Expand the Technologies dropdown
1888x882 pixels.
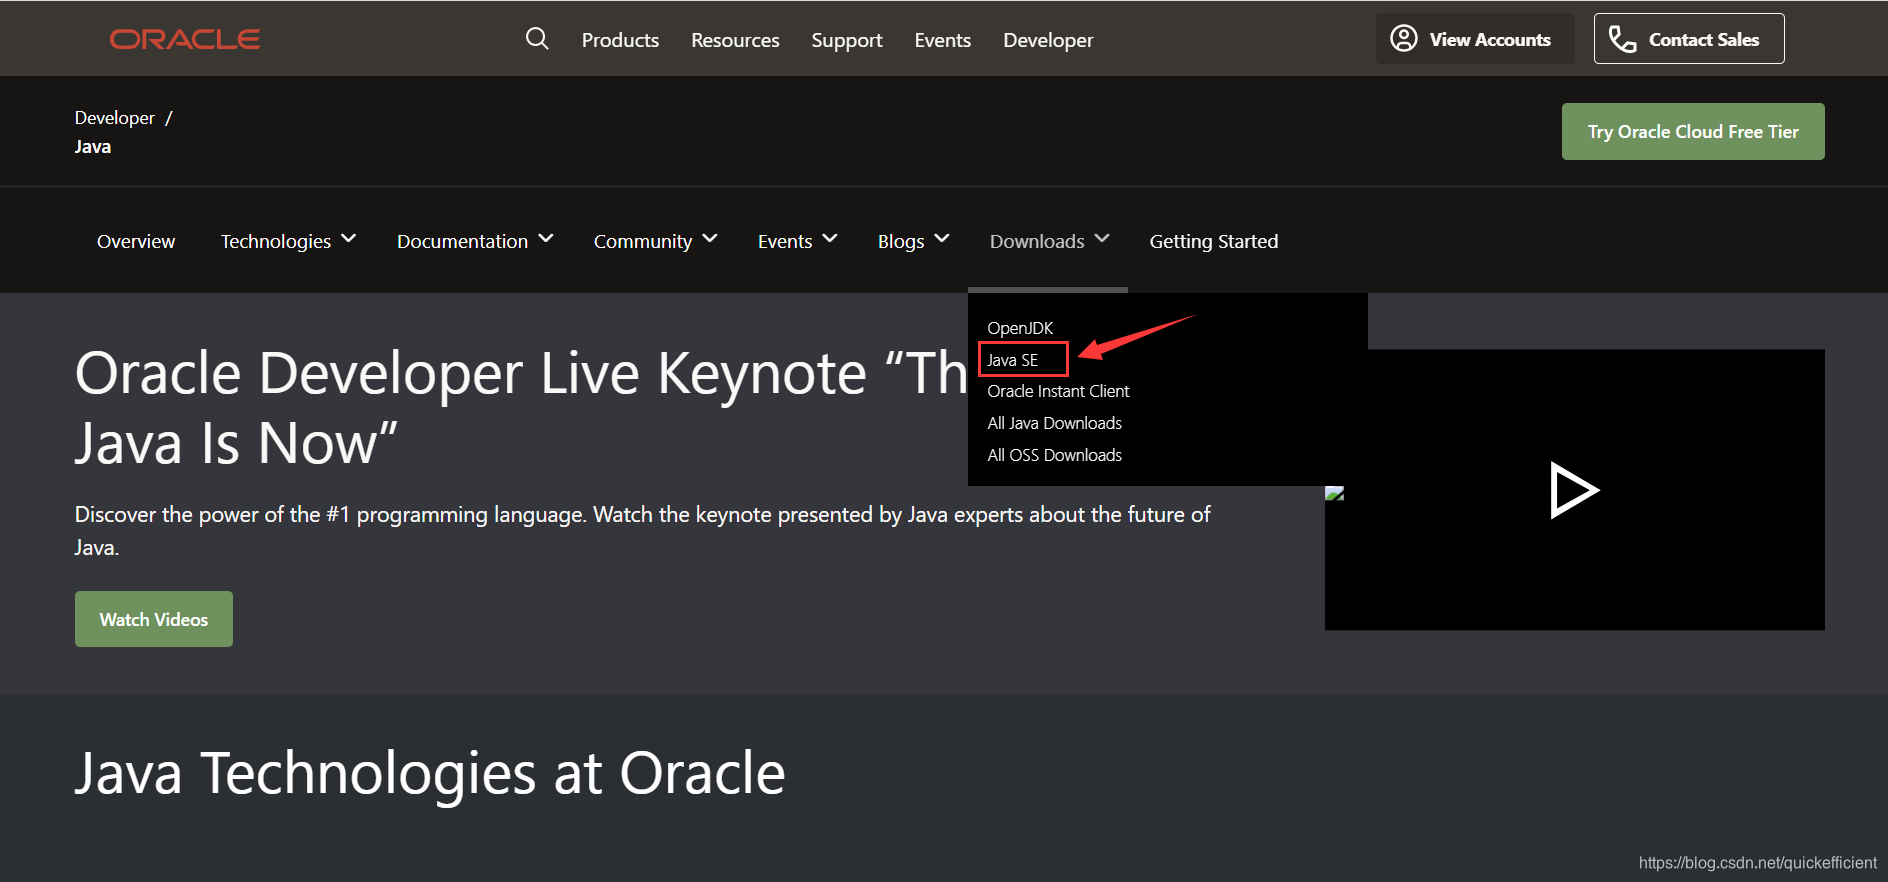pyautogui.click(x=288, y=241)
